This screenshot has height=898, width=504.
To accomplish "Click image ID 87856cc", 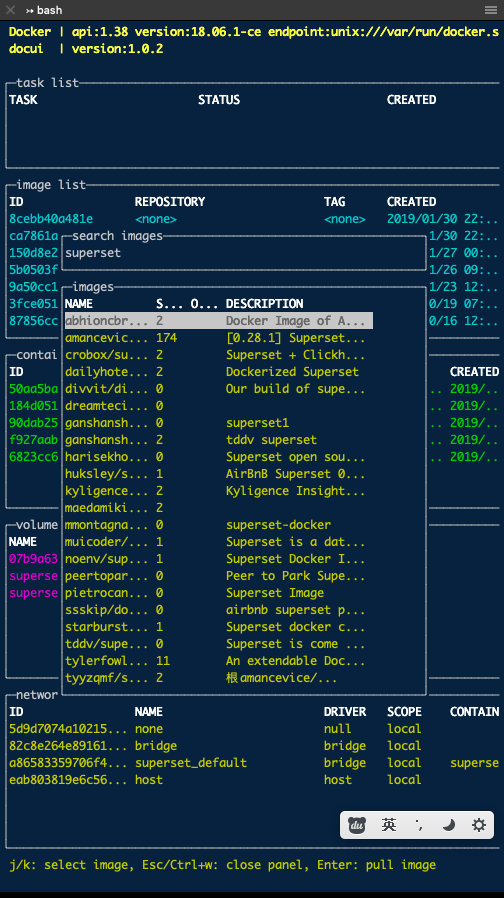I will [x=34, y=321].
